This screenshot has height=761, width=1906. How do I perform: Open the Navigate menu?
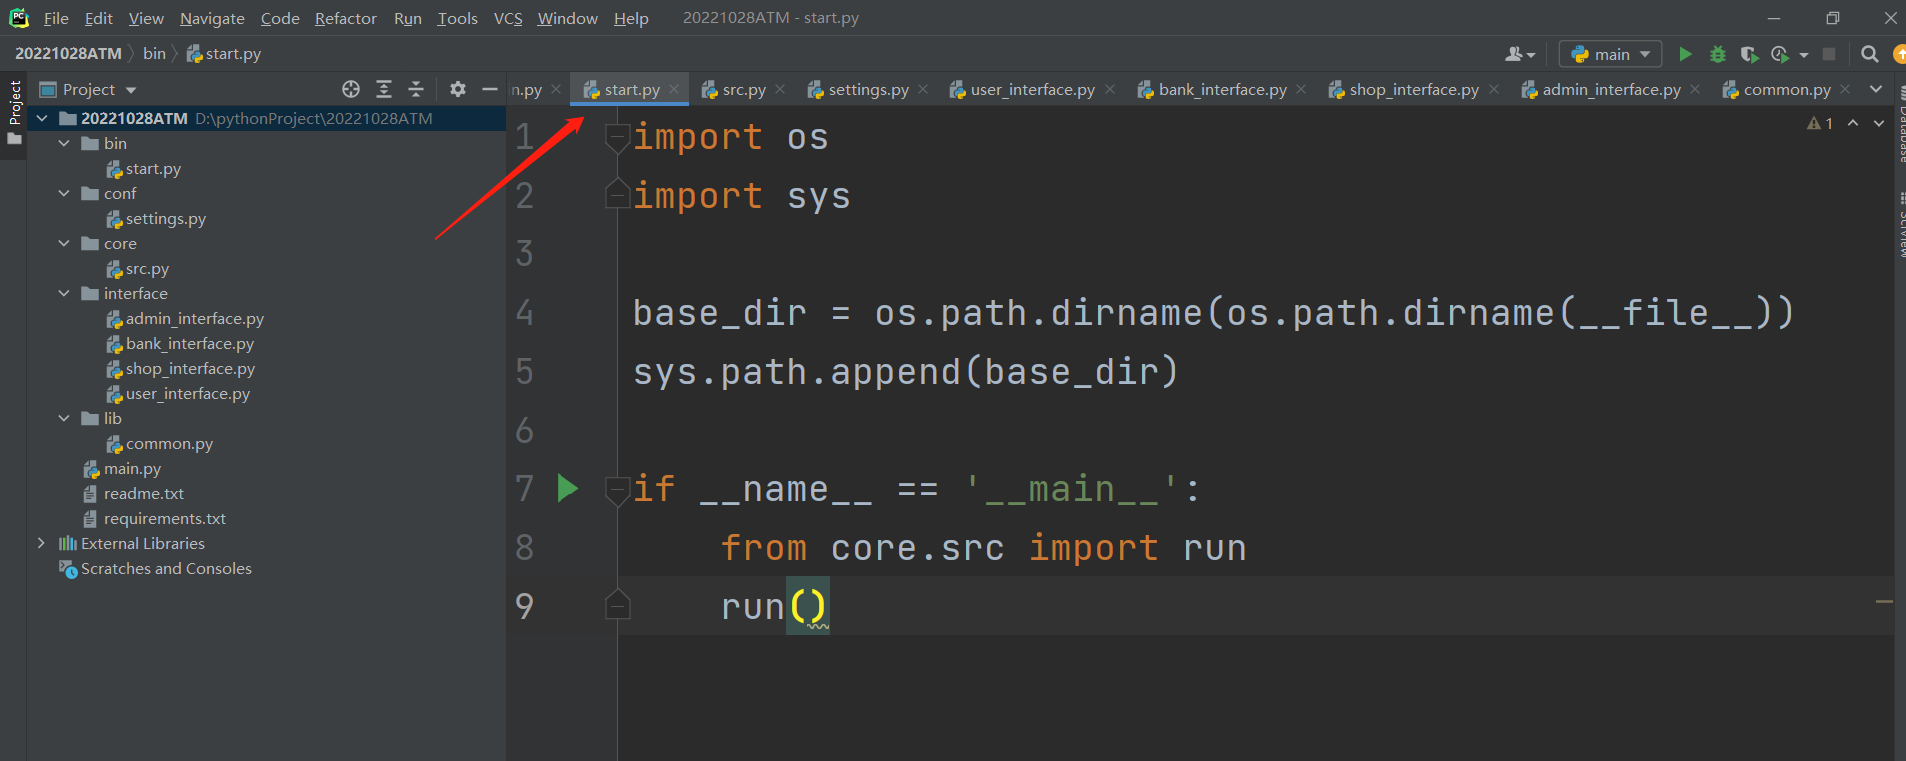click(212, 18)
